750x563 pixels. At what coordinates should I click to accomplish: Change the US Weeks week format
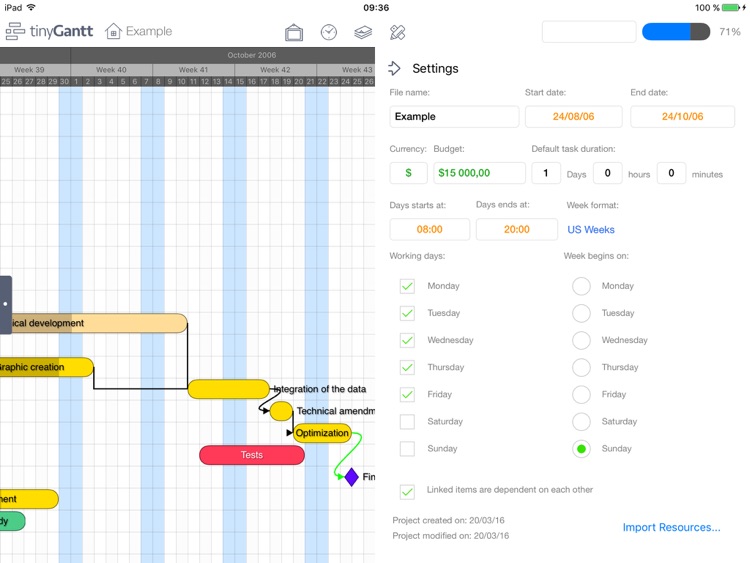591,230
